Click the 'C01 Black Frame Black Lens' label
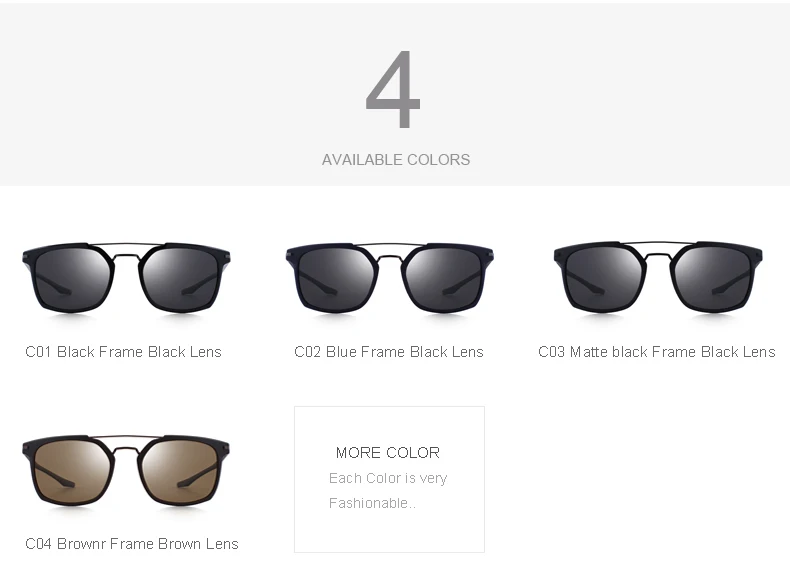The width and height of the screenshot is (790, 570). (x=123, y=352)
